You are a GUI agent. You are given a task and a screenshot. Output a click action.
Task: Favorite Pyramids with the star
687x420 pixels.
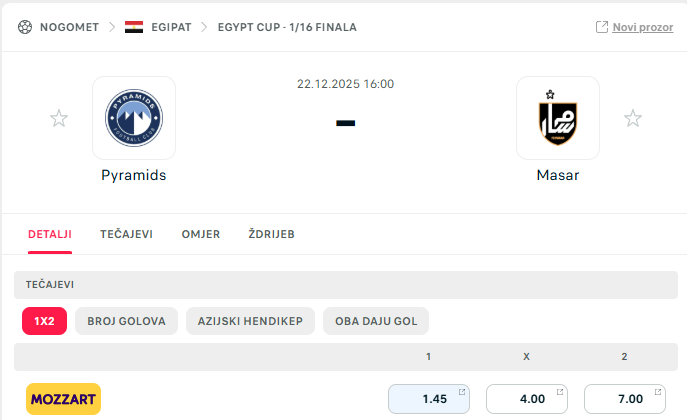59,119
